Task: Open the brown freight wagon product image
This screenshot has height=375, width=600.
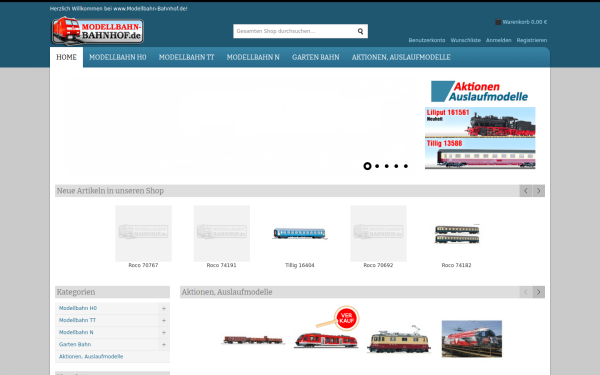Action: pyautogui.click(x=253, y=339)
